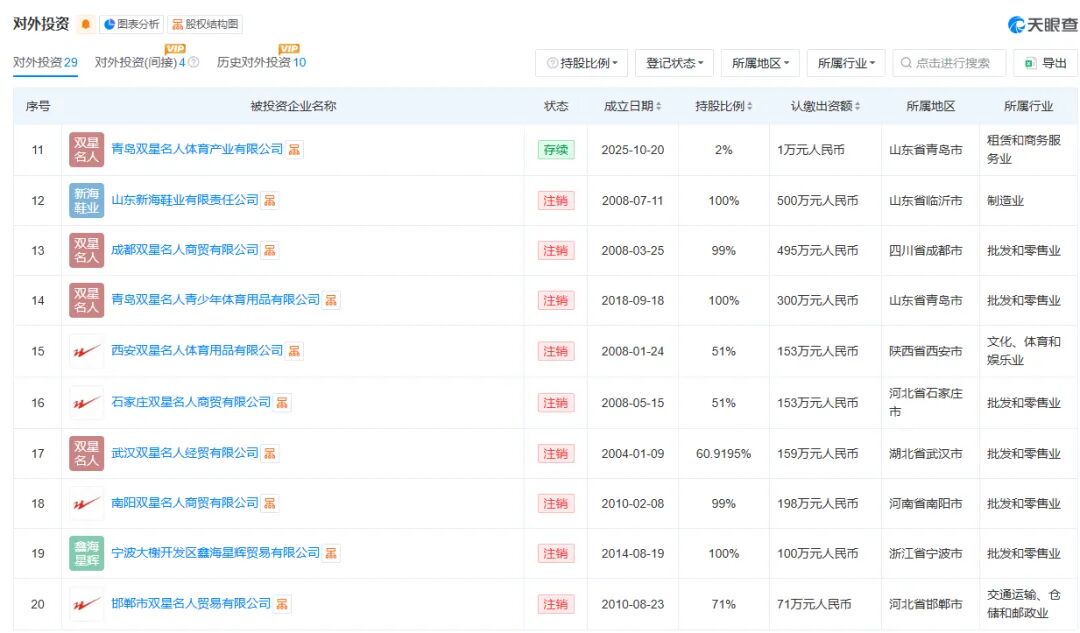Viewport: 1080px width, 633px height.
Task: Click equity structure icon beside 青岛双星名人青少年体育用品有限公司
Action: click(331, 300)
